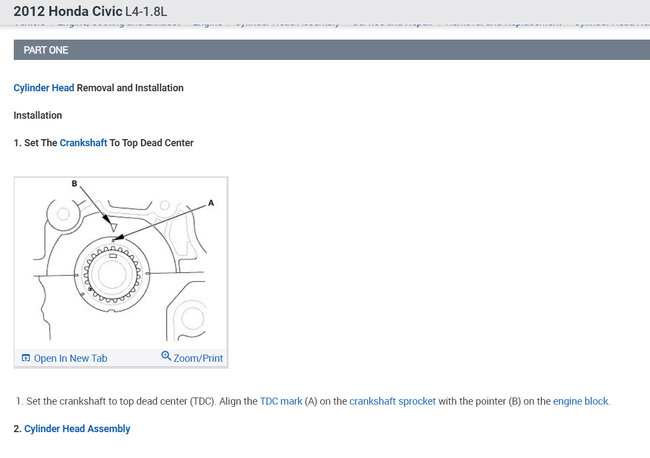Open the crankshaft sprocket link
Screen dimensions: 650x458
(x=393, y=401)
